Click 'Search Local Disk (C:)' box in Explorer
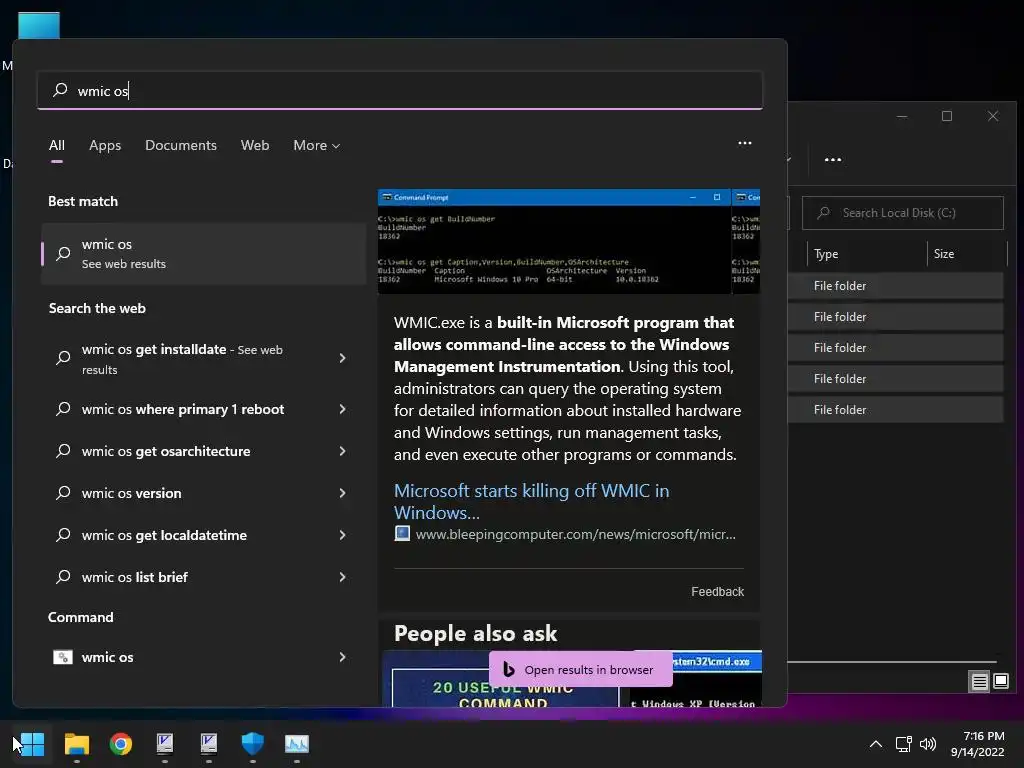Screen dimensions: 1024x768 point(903,213)
